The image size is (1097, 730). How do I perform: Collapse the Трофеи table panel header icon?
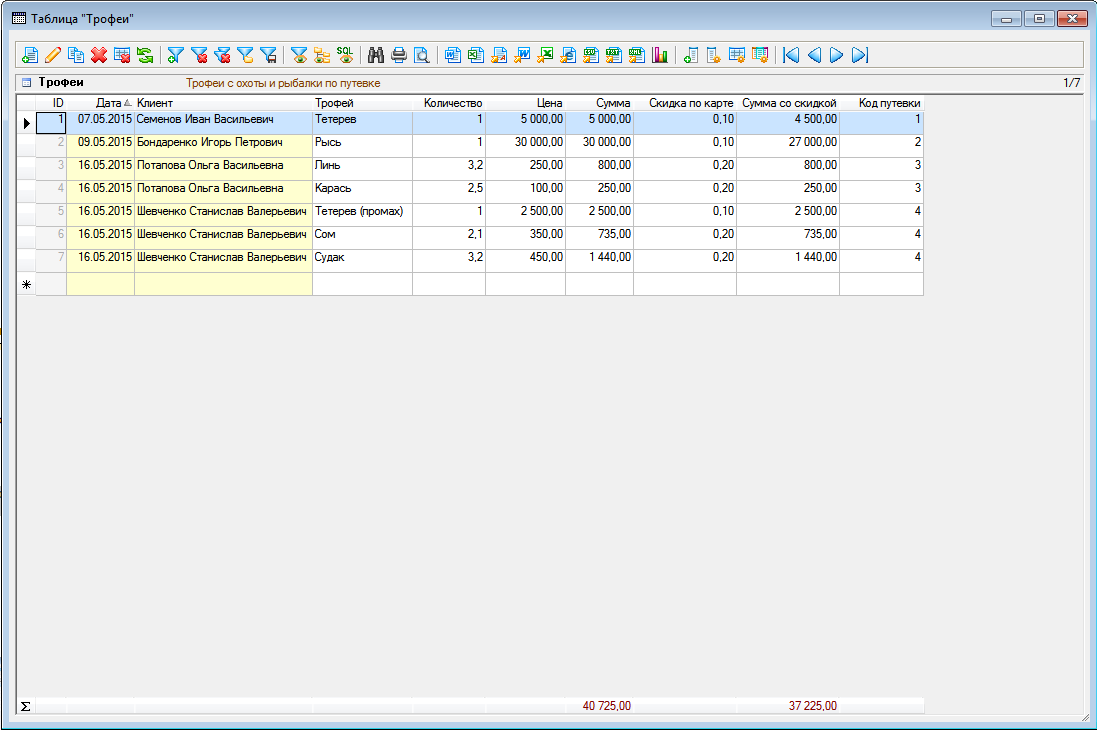(27, 83)
